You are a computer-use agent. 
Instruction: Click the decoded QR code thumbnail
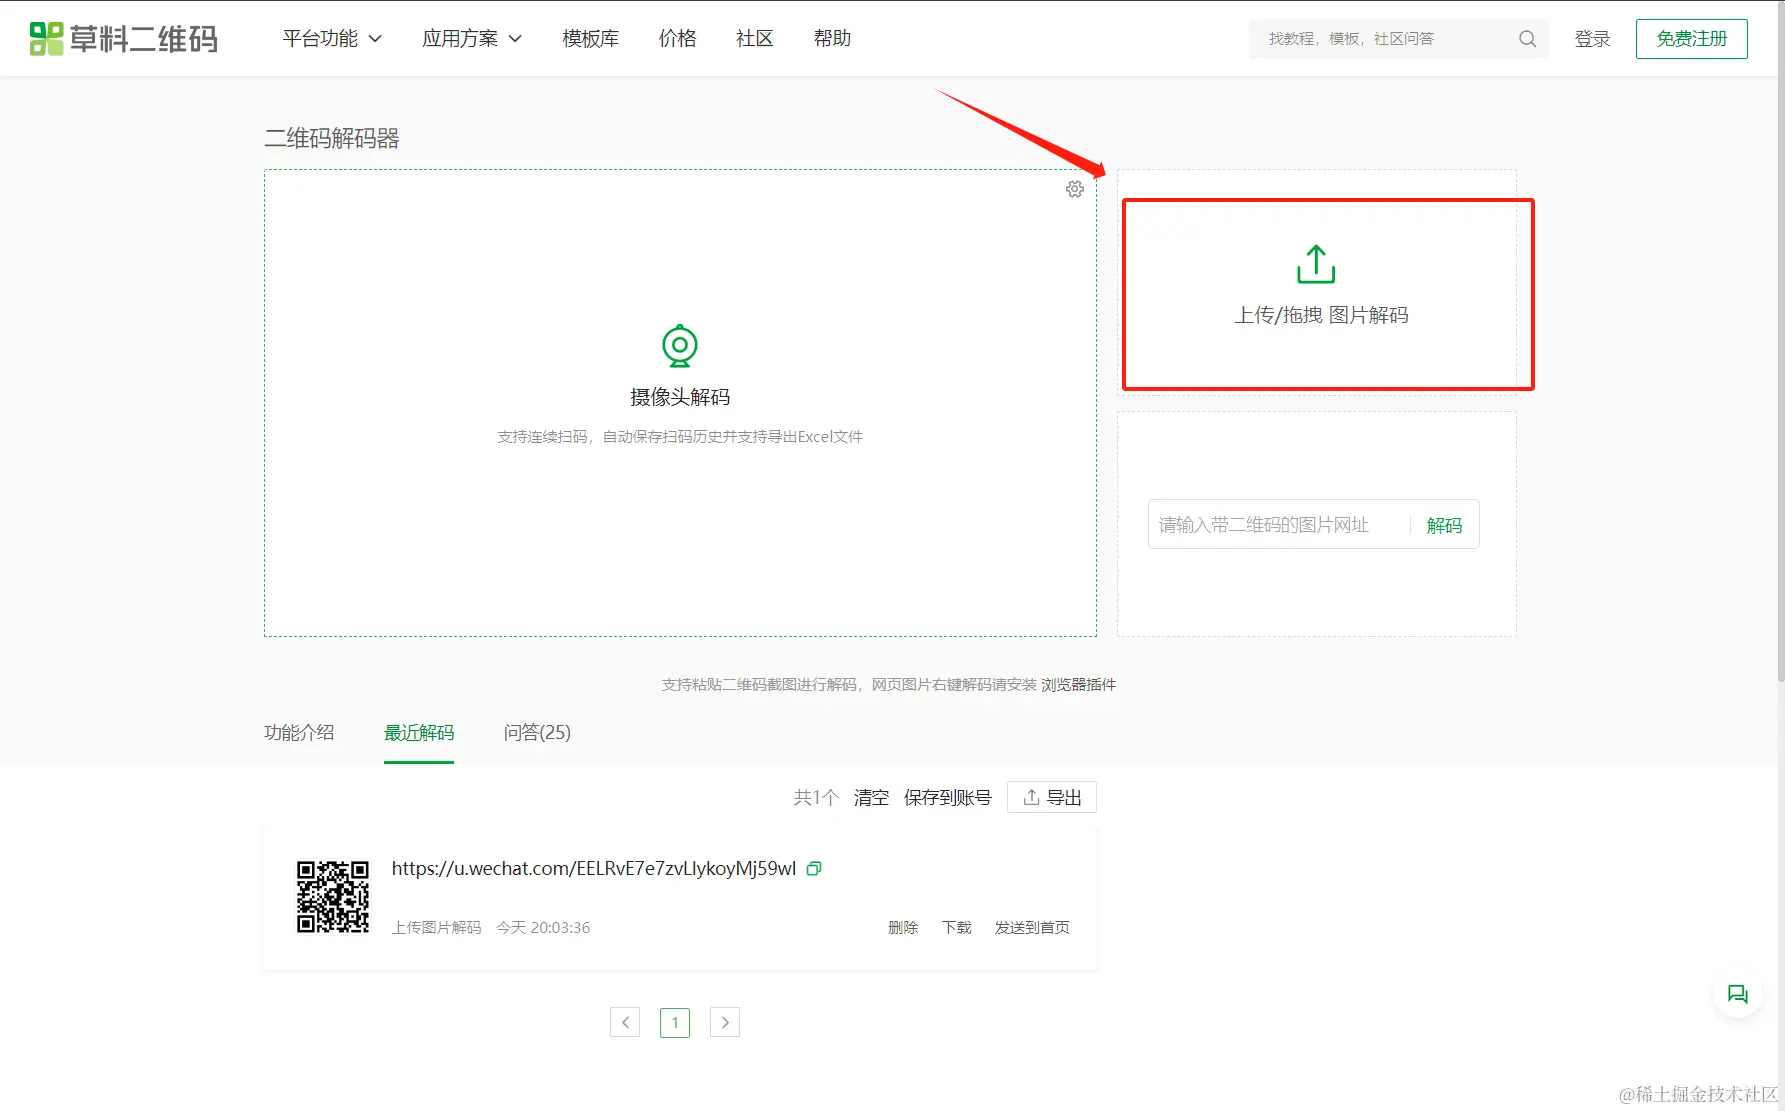pos(333,897)
